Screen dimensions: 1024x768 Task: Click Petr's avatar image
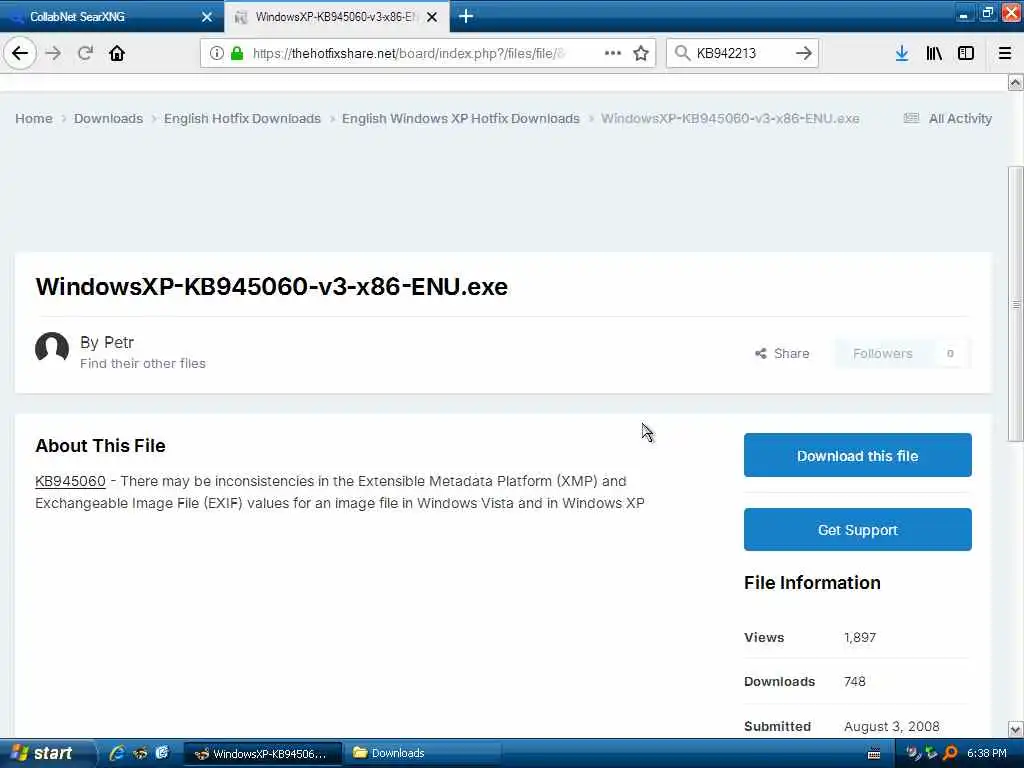click(x=52, y=348)
